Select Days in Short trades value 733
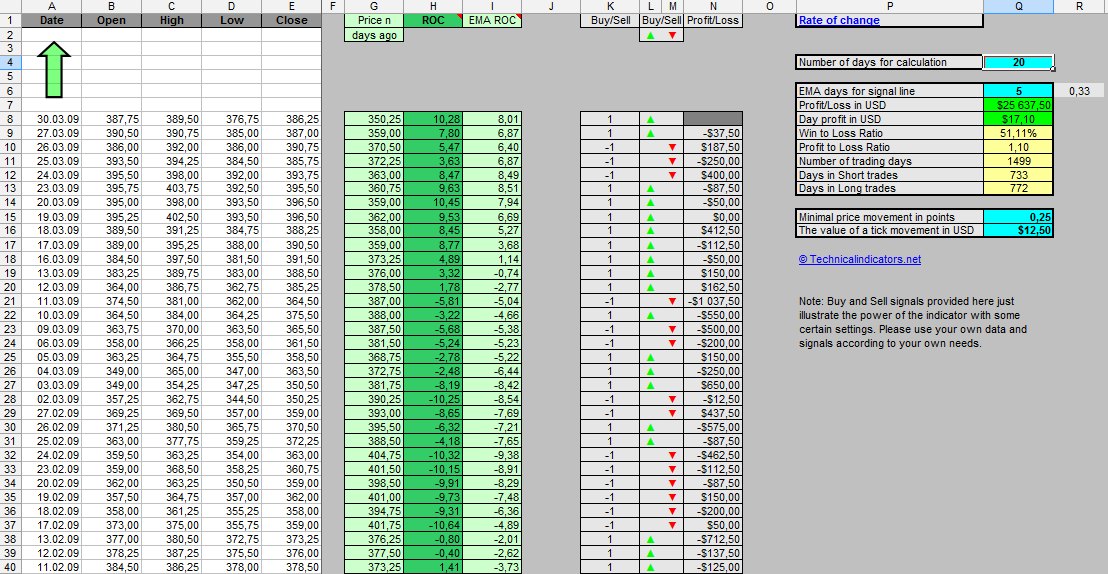 point(1018,175)
